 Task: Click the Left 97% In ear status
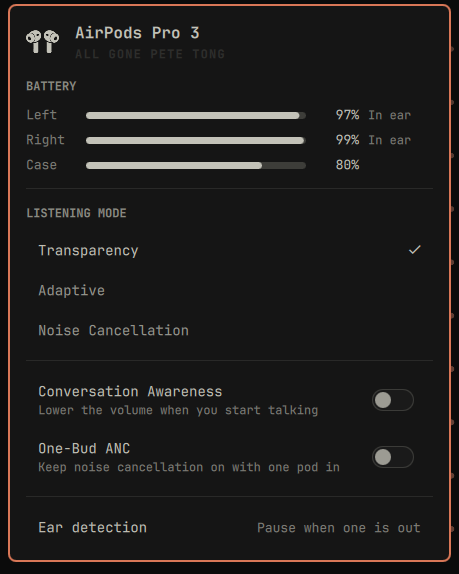373,115
